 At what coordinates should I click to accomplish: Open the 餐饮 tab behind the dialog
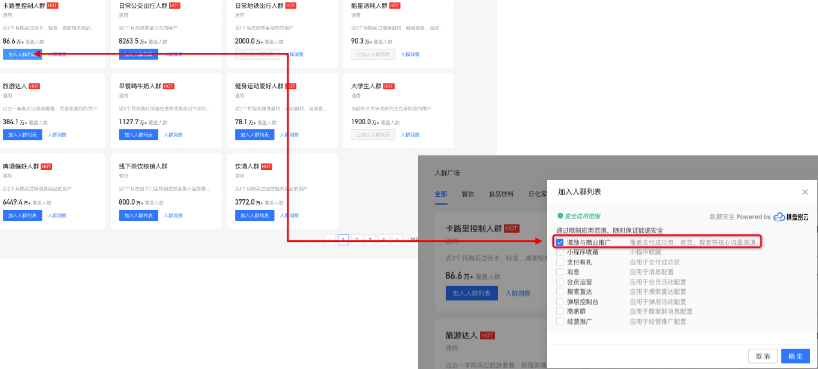tap(467, 194)
